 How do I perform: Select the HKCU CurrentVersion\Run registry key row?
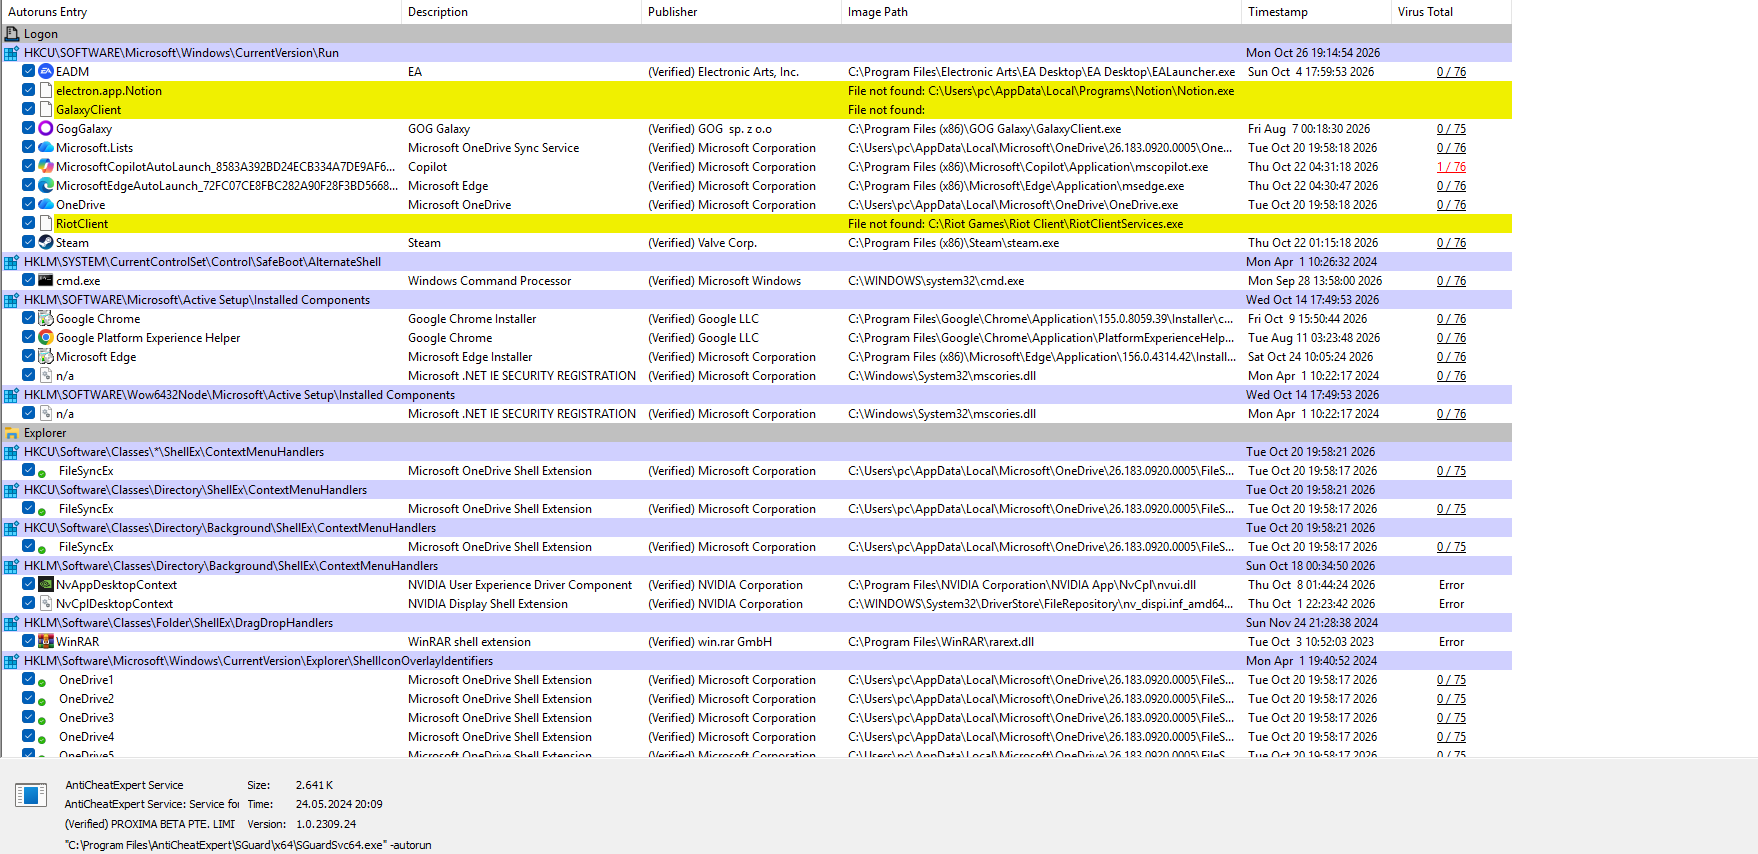point(756,53)
